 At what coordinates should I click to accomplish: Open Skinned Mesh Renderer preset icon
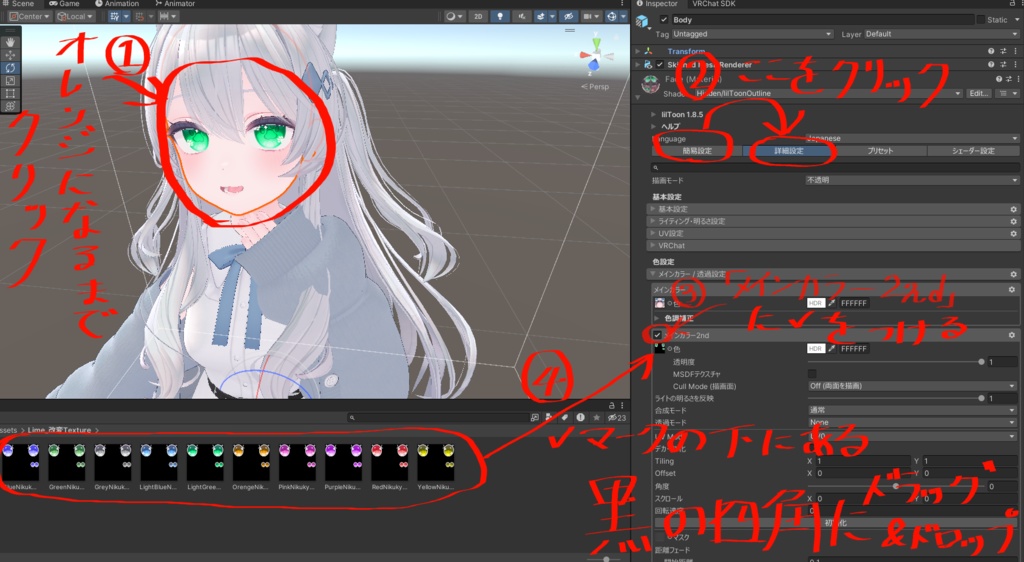click(1003, 65)
